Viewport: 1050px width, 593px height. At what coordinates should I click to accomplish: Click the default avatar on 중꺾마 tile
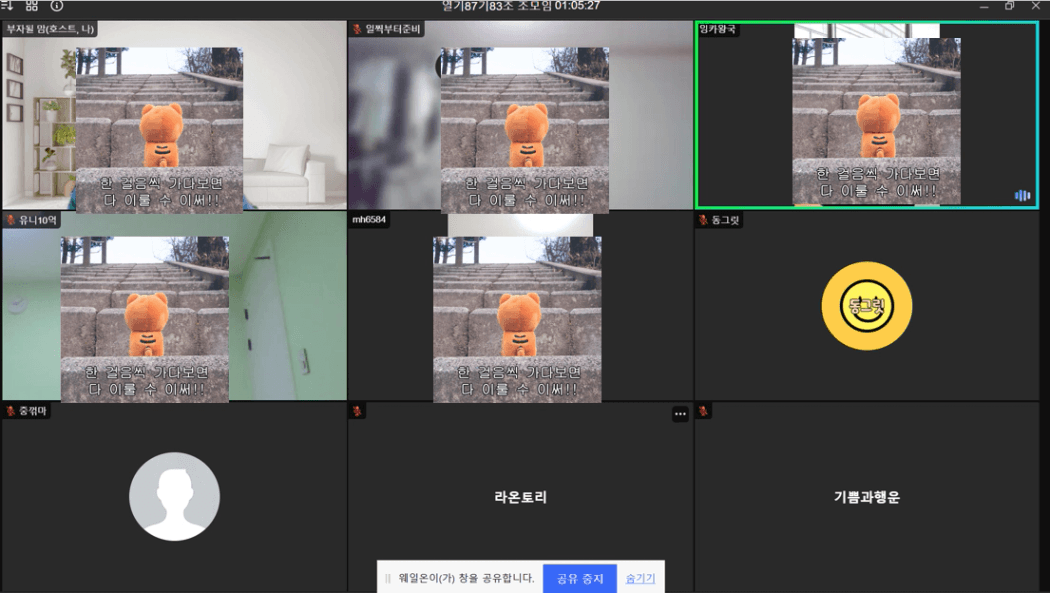[174, 497]
